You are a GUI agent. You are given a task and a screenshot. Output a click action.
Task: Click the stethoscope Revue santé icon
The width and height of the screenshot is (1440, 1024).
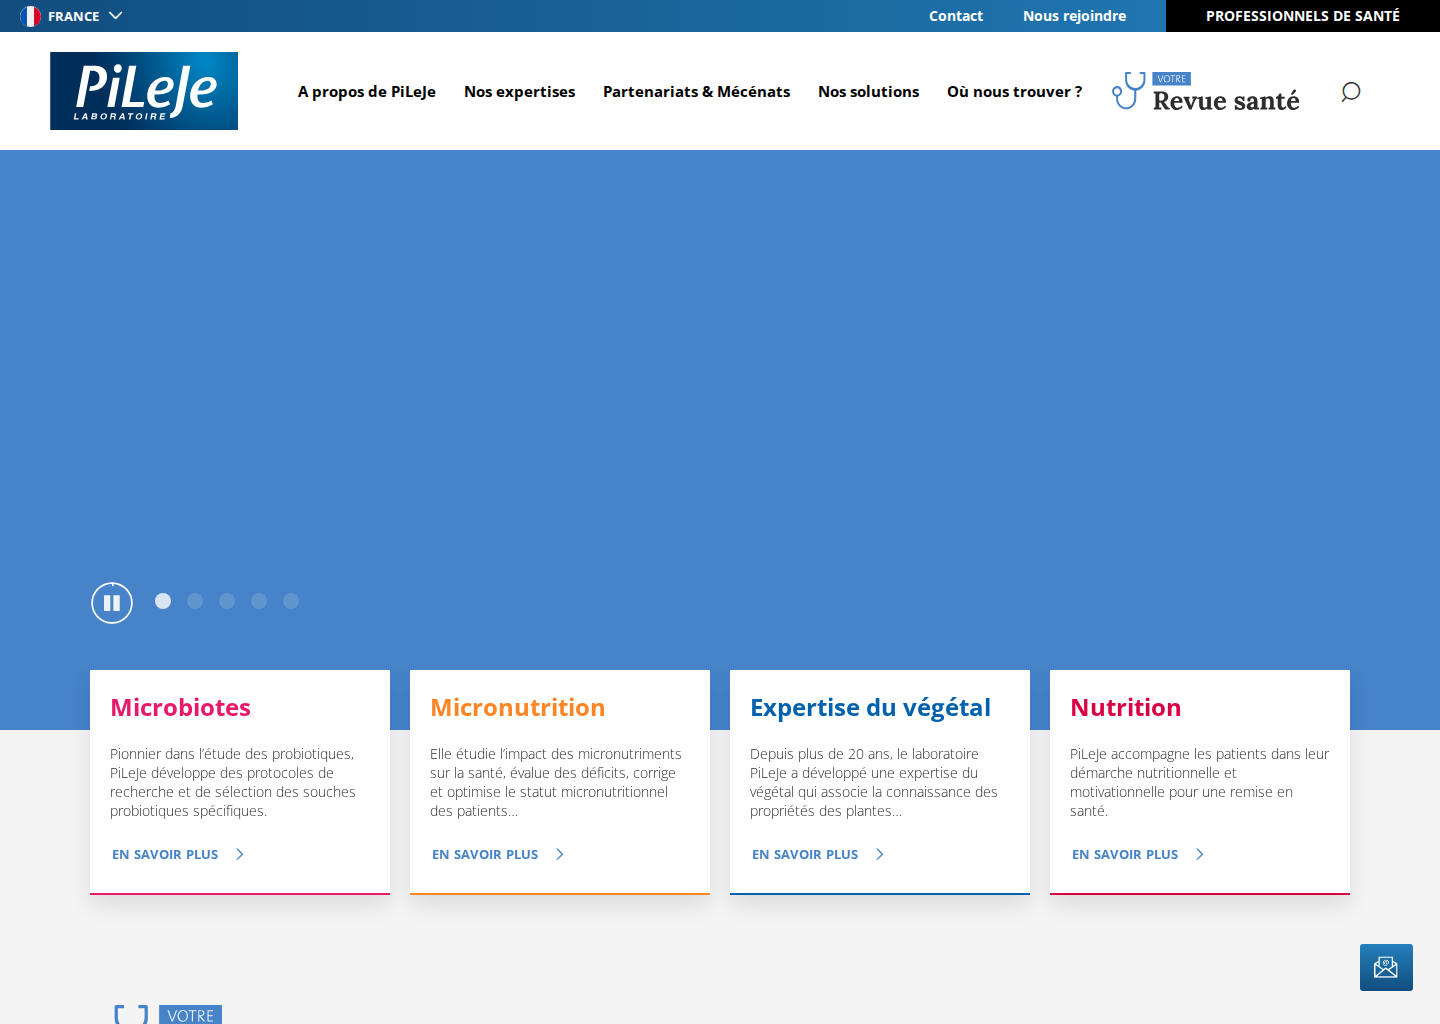[1129, 91]
